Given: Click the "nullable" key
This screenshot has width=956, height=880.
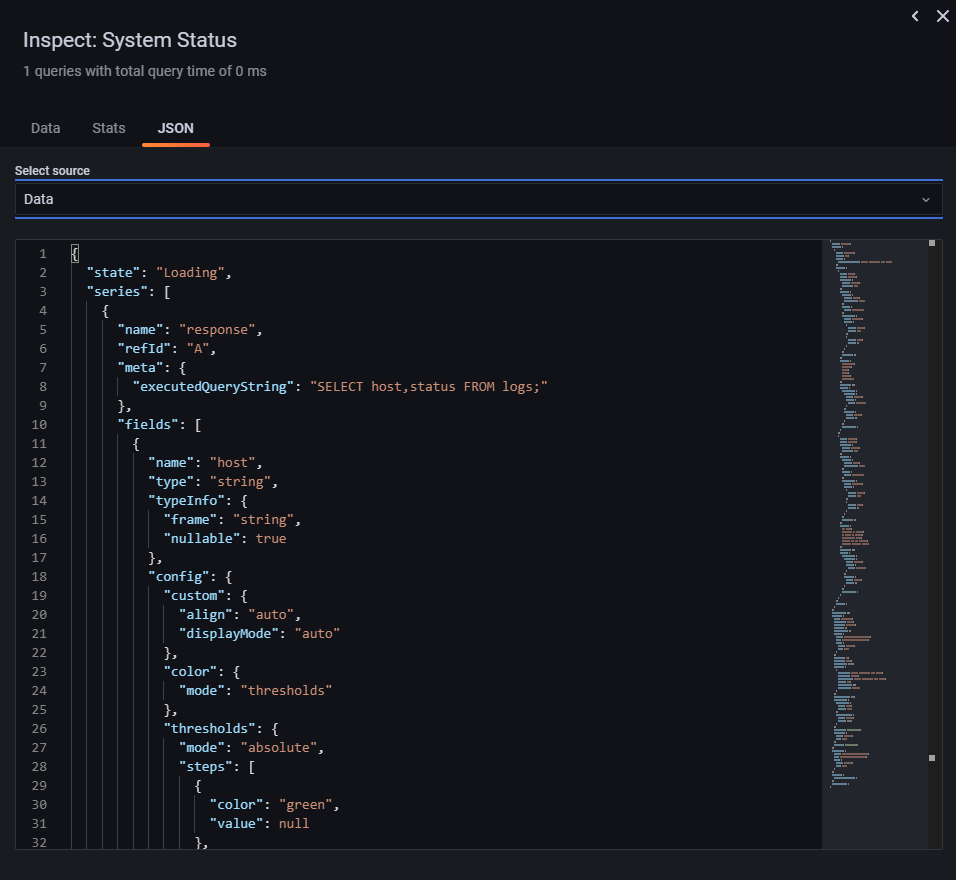Looking at the screenshot, I should 202,538.
